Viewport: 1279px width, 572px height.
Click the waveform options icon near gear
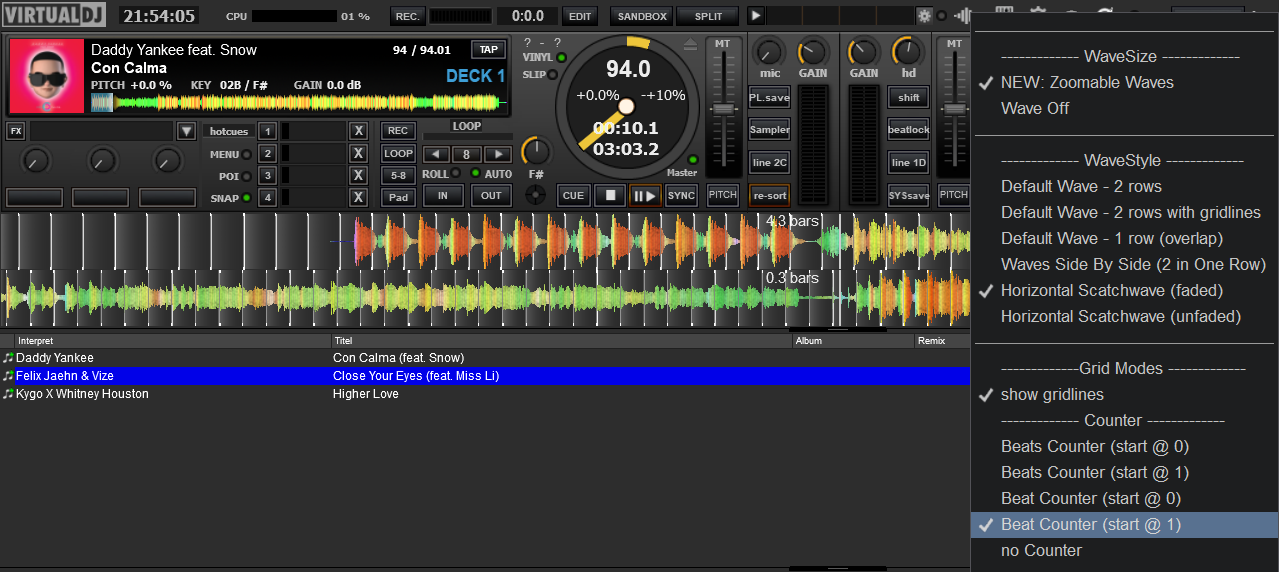pos(963,16)
